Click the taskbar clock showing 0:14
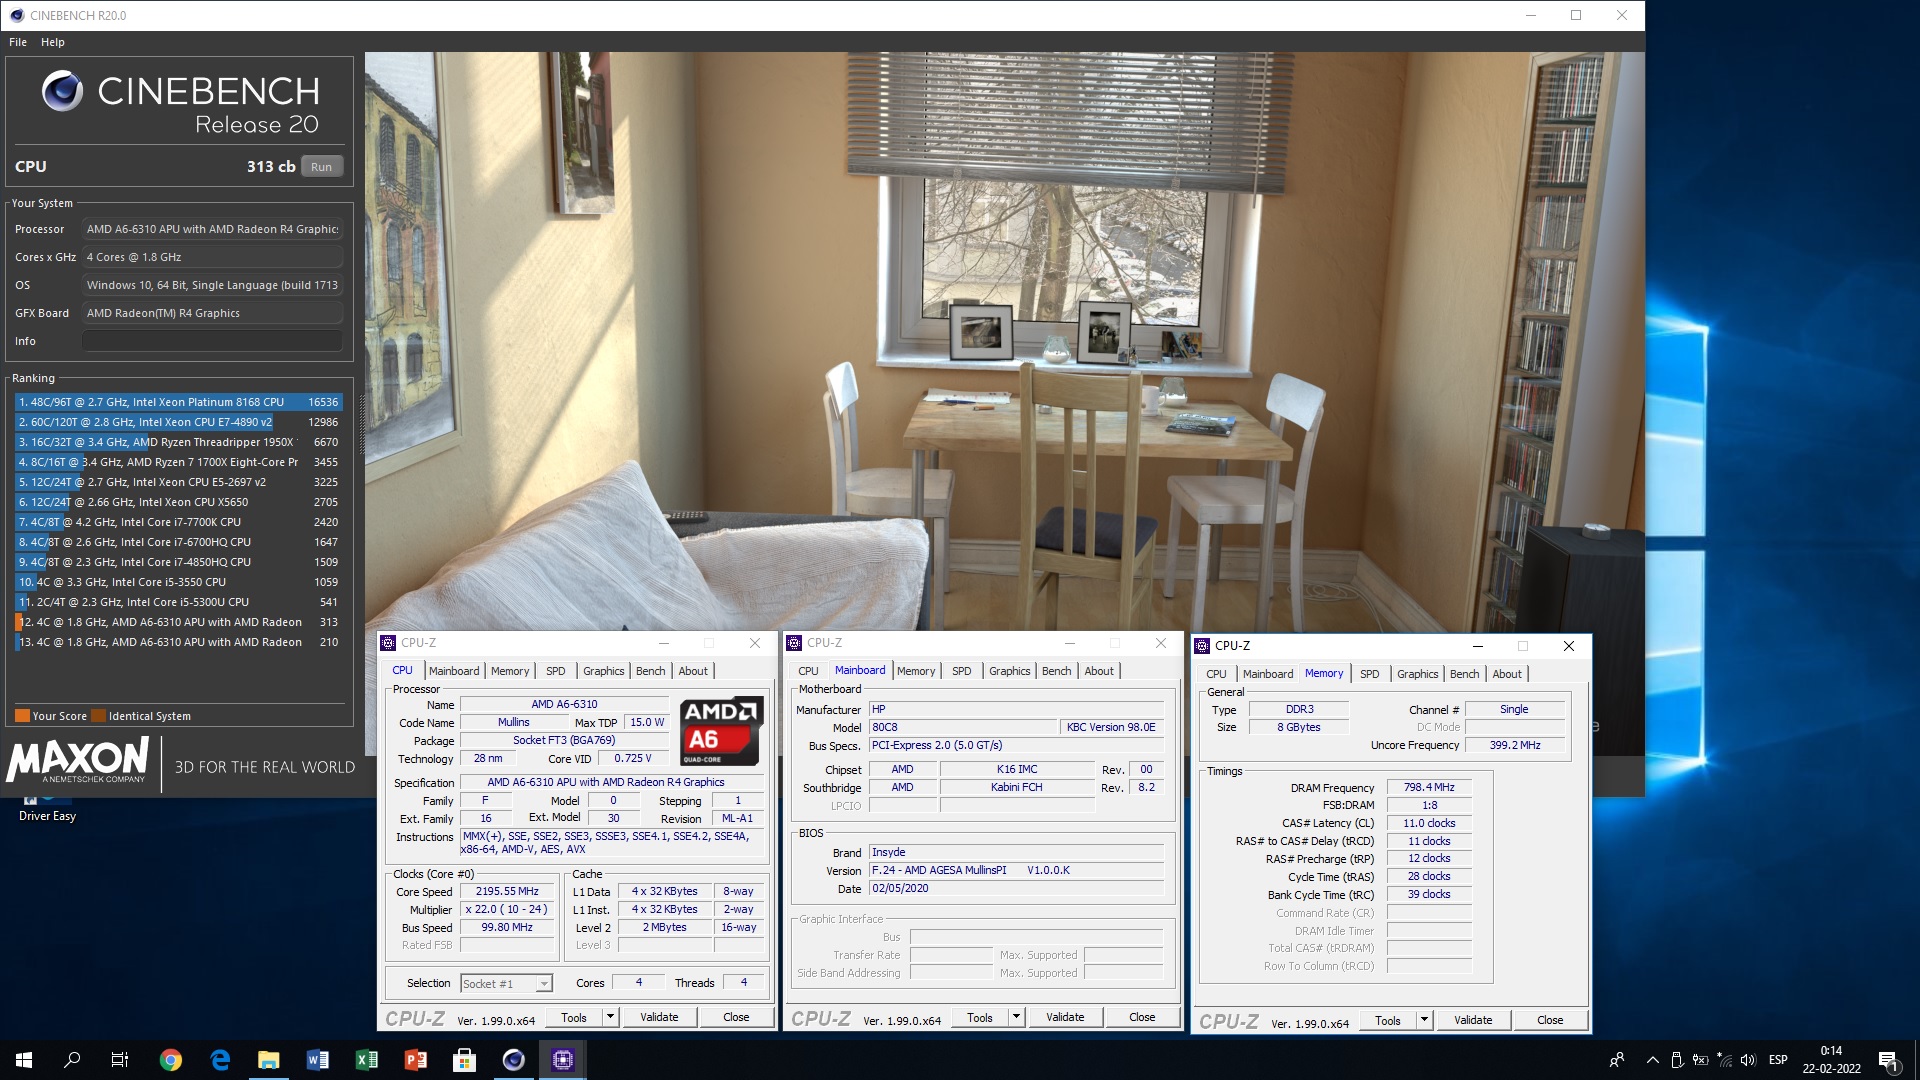The image size is (1920, 1080). [1831, 1060]
